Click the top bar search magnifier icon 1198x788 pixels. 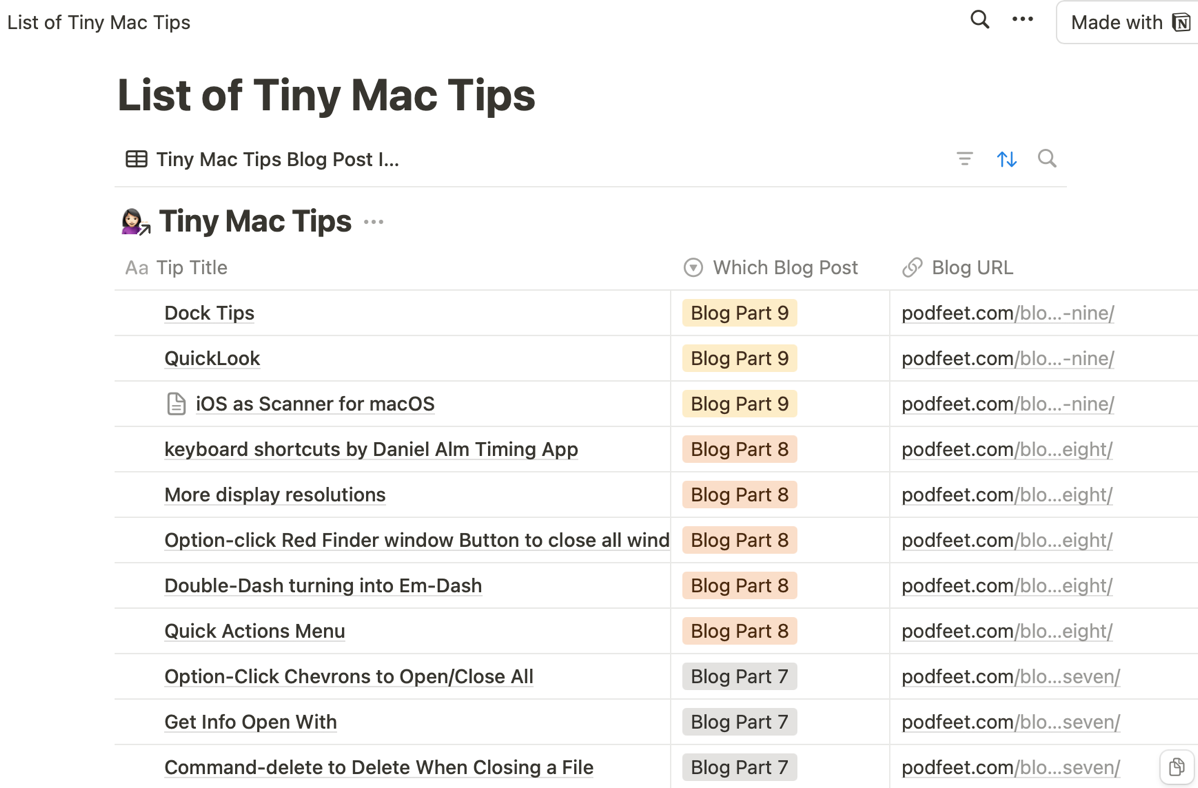(979, 20)
